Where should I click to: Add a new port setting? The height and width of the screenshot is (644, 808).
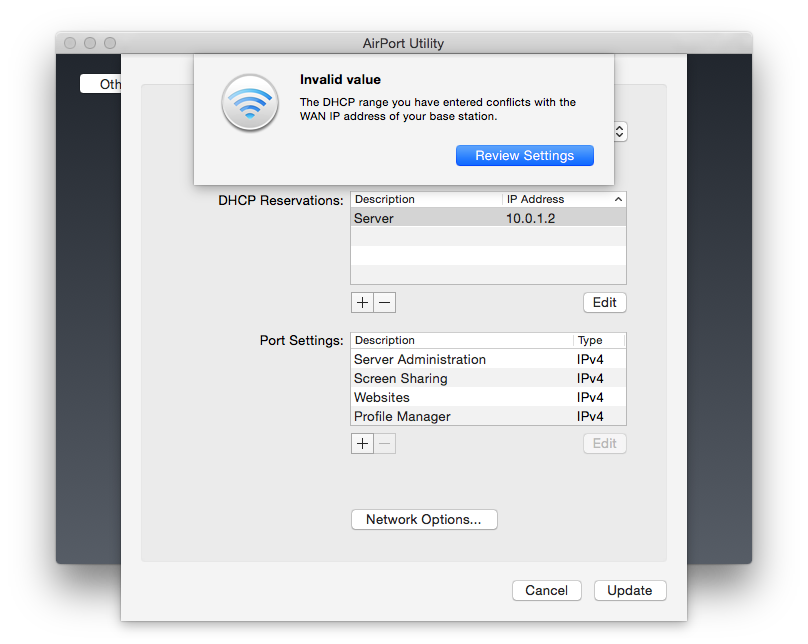click(x=362, y=444)
